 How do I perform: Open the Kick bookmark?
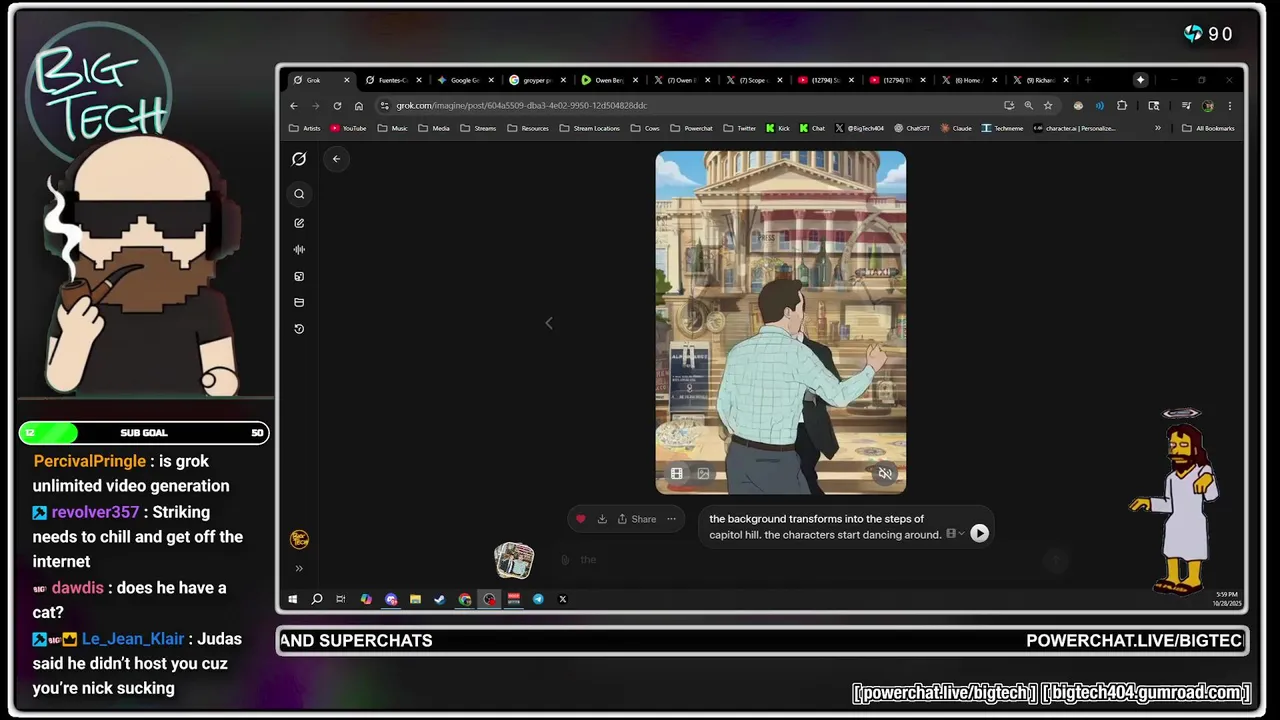tap(777, 128)
